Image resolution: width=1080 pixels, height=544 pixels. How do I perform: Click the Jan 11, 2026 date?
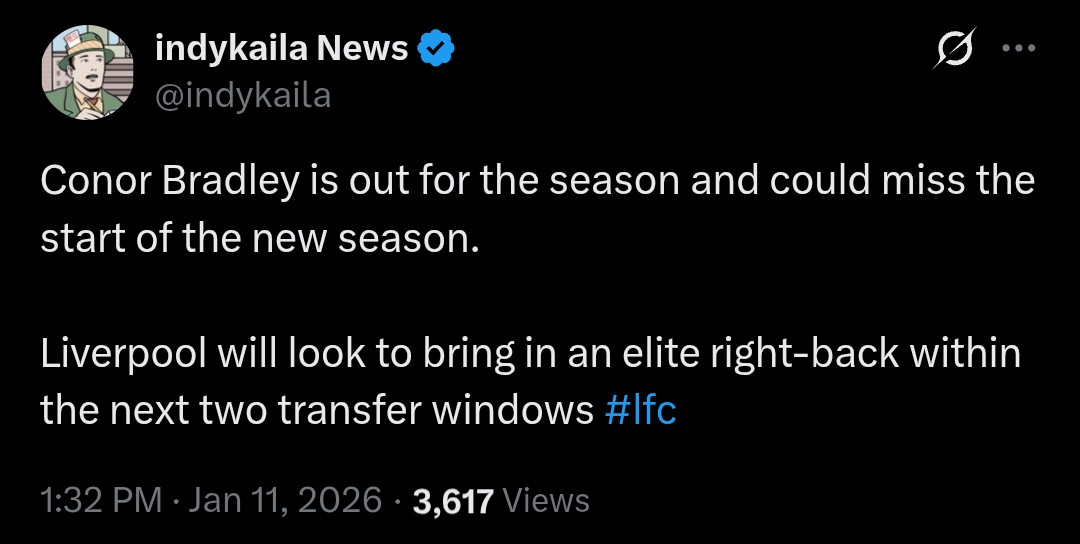[x=284, y=499]
